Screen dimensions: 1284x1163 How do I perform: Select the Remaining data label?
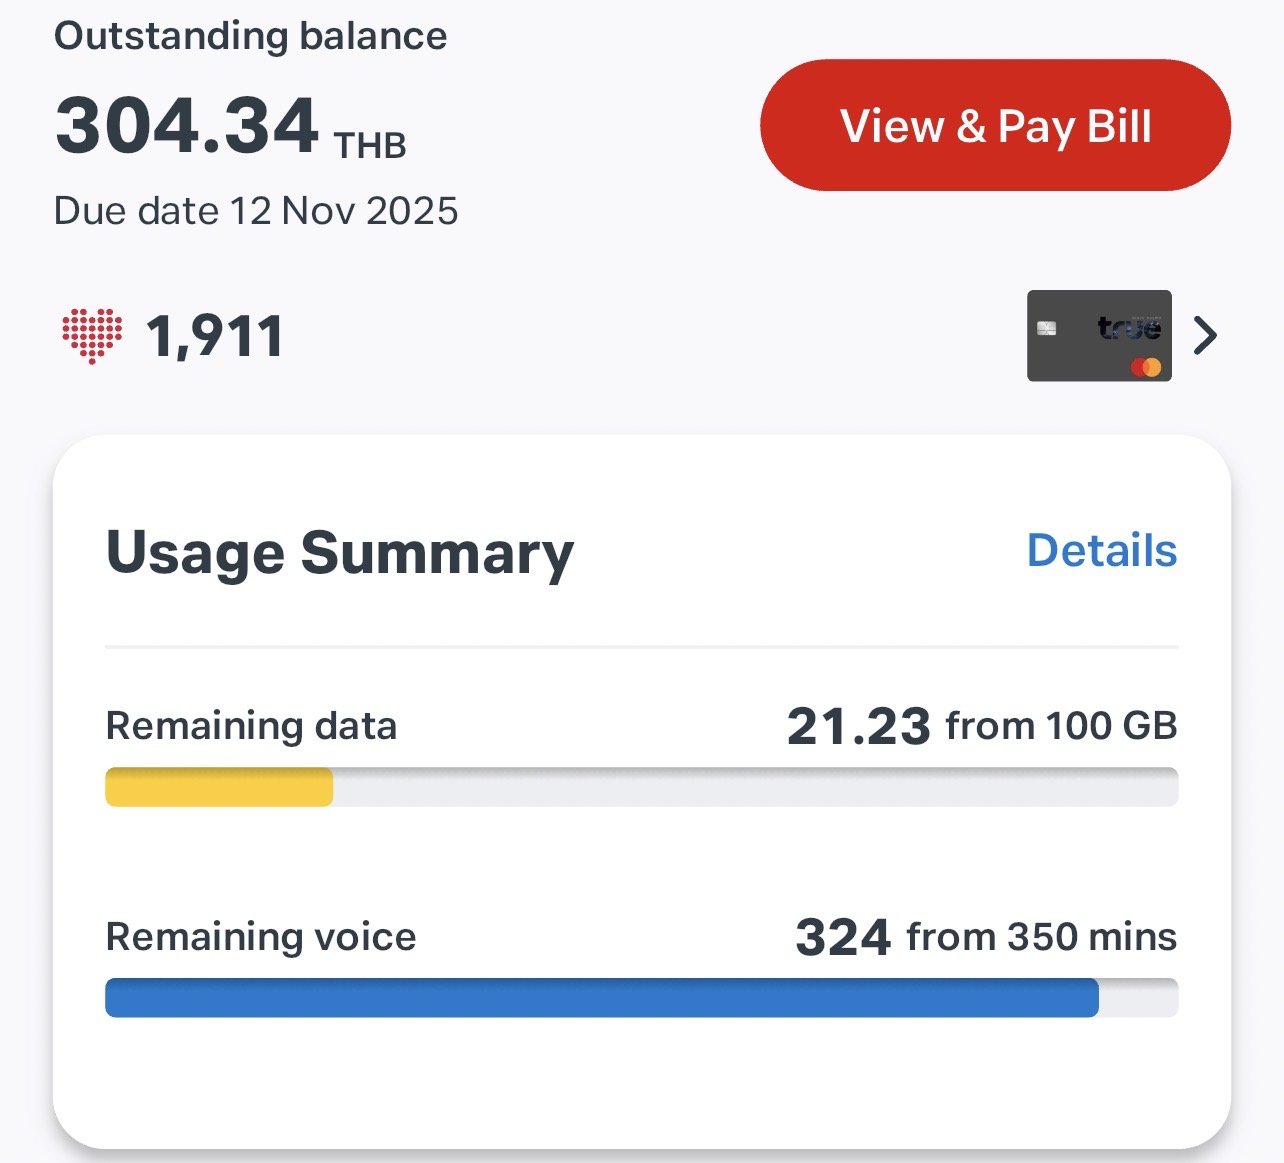click(x=251, y=726)
